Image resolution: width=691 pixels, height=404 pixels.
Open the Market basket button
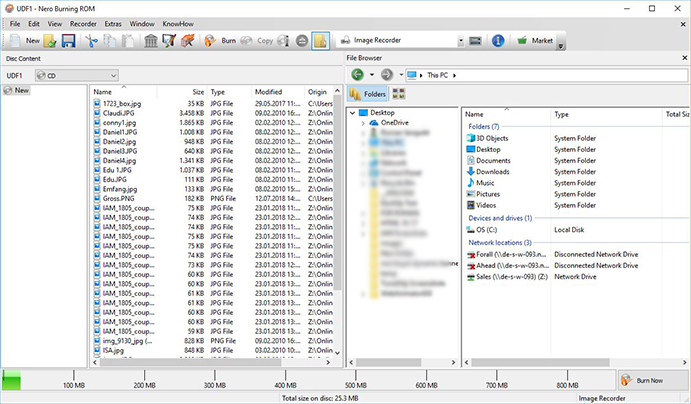coord(535,41)
